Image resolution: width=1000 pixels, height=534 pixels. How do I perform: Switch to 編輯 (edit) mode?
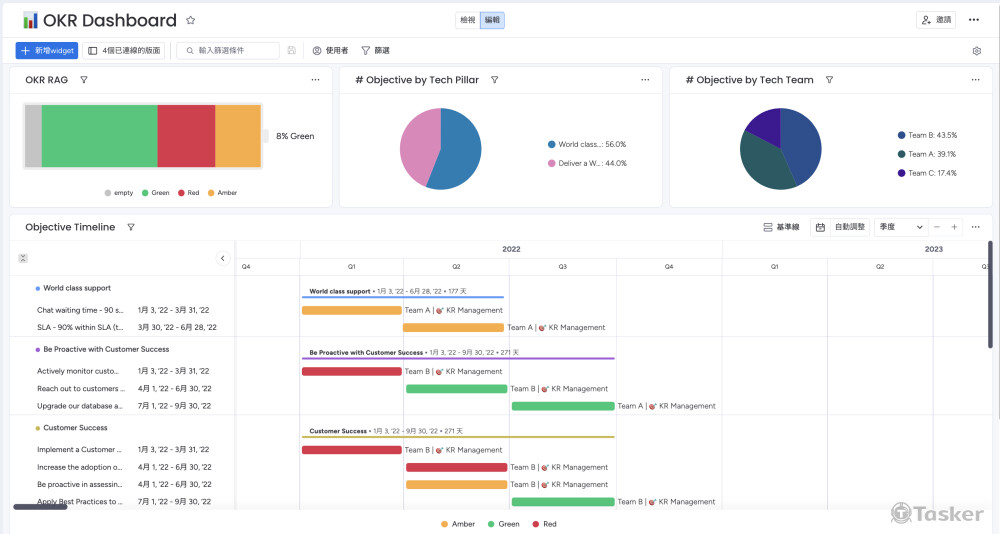492,20
